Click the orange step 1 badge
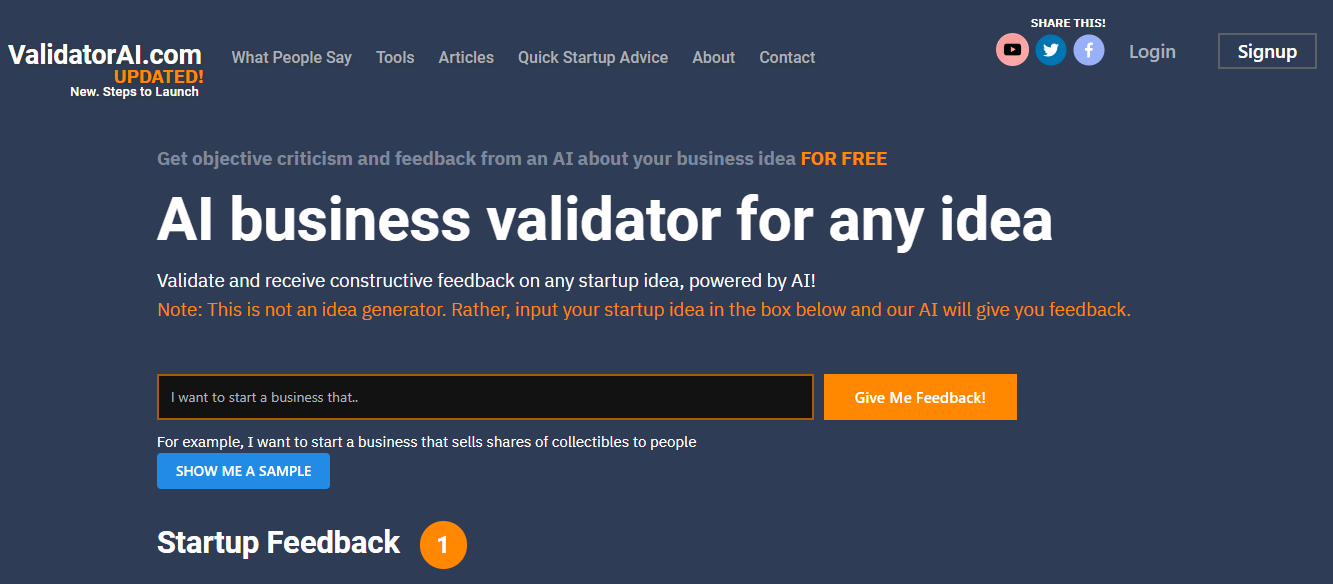 pyautogui.click(x=443, y=545)
